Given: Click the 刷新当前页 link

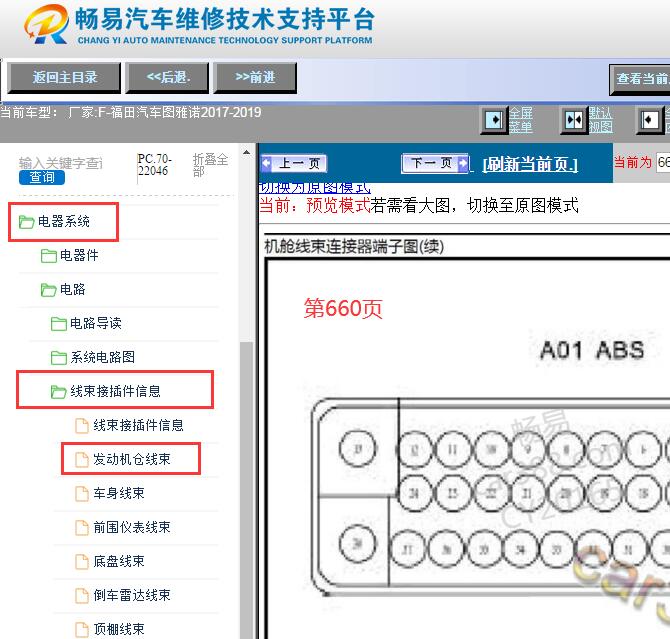Looking at the screenshot, I should [530, 164].
